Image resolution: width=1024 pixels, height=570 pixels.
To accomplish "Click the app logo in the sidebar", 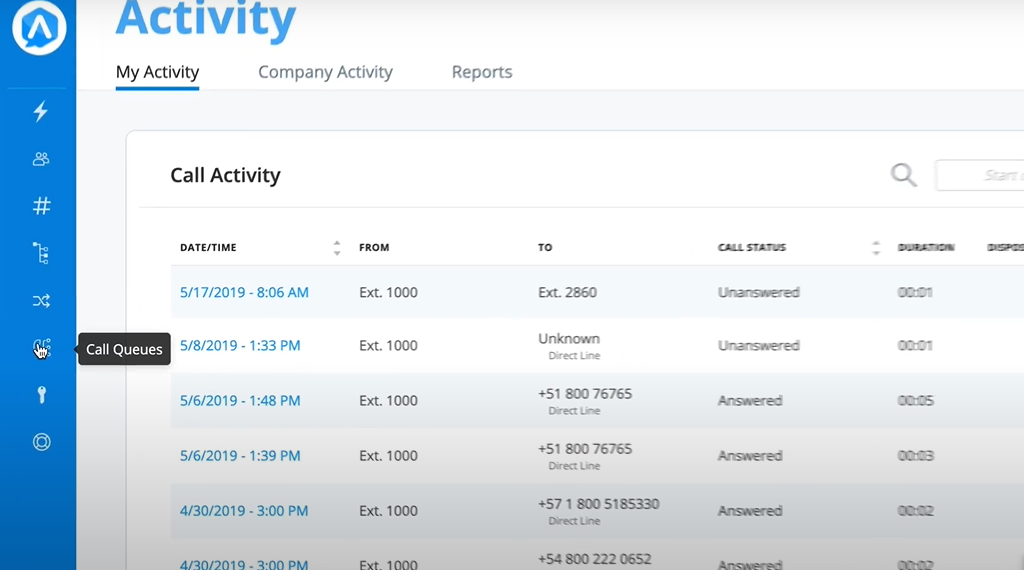I will point(39,29).
